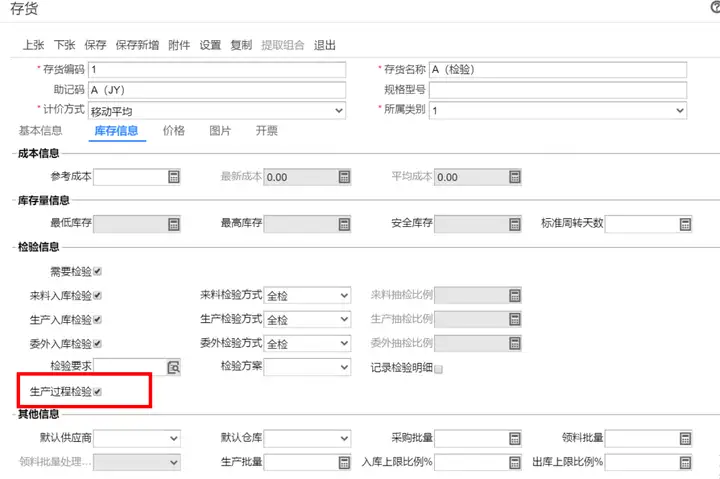Viewport: 720px width, 479px height.
Task: Open the 来料检验方式 dropdown
Action: tap(307, 295)
